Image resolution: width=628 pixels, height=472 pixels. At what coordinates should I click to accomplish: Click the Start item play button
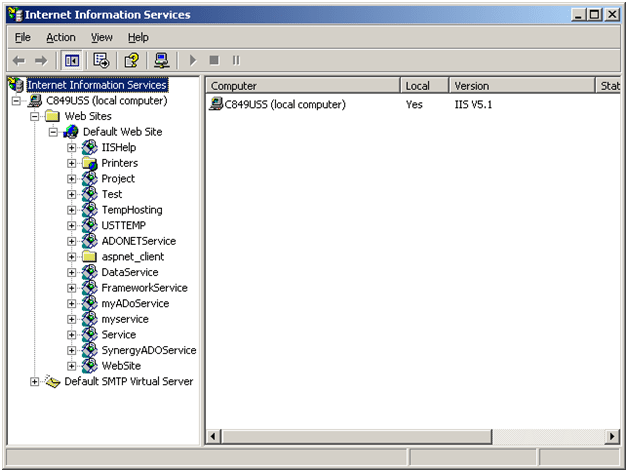click(193, 61)
